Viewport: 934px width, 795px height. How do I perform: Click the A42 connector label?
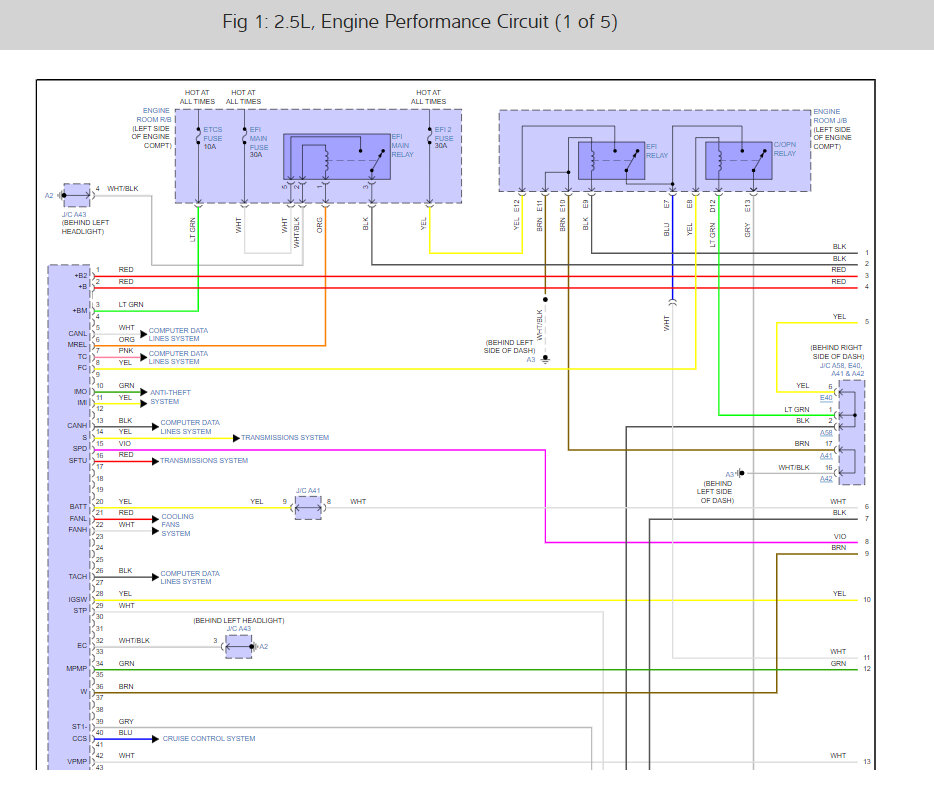pos(826,479)
